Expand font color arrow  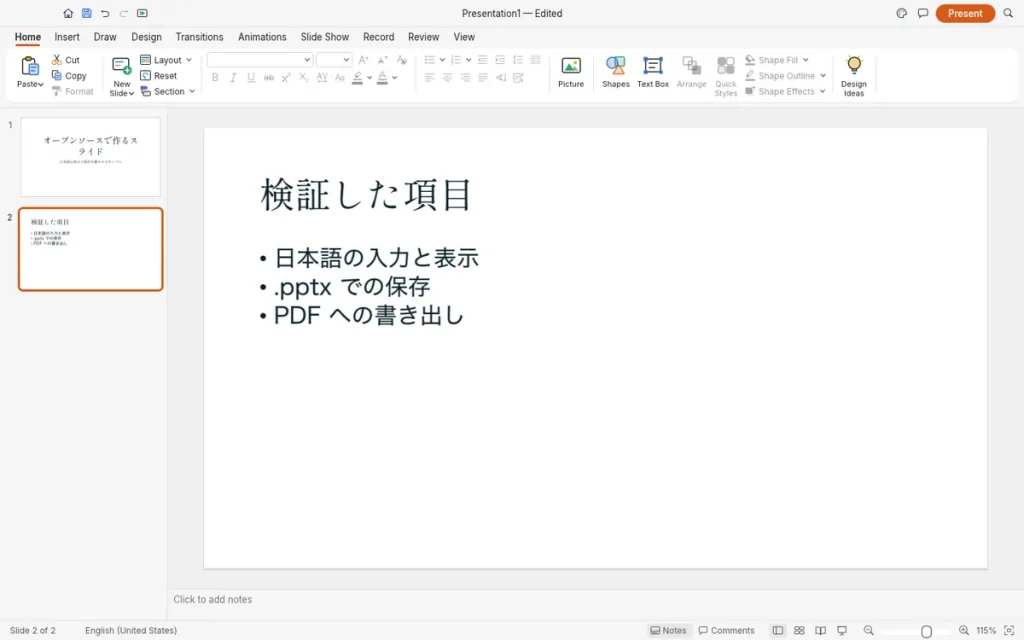coord(394,78)
